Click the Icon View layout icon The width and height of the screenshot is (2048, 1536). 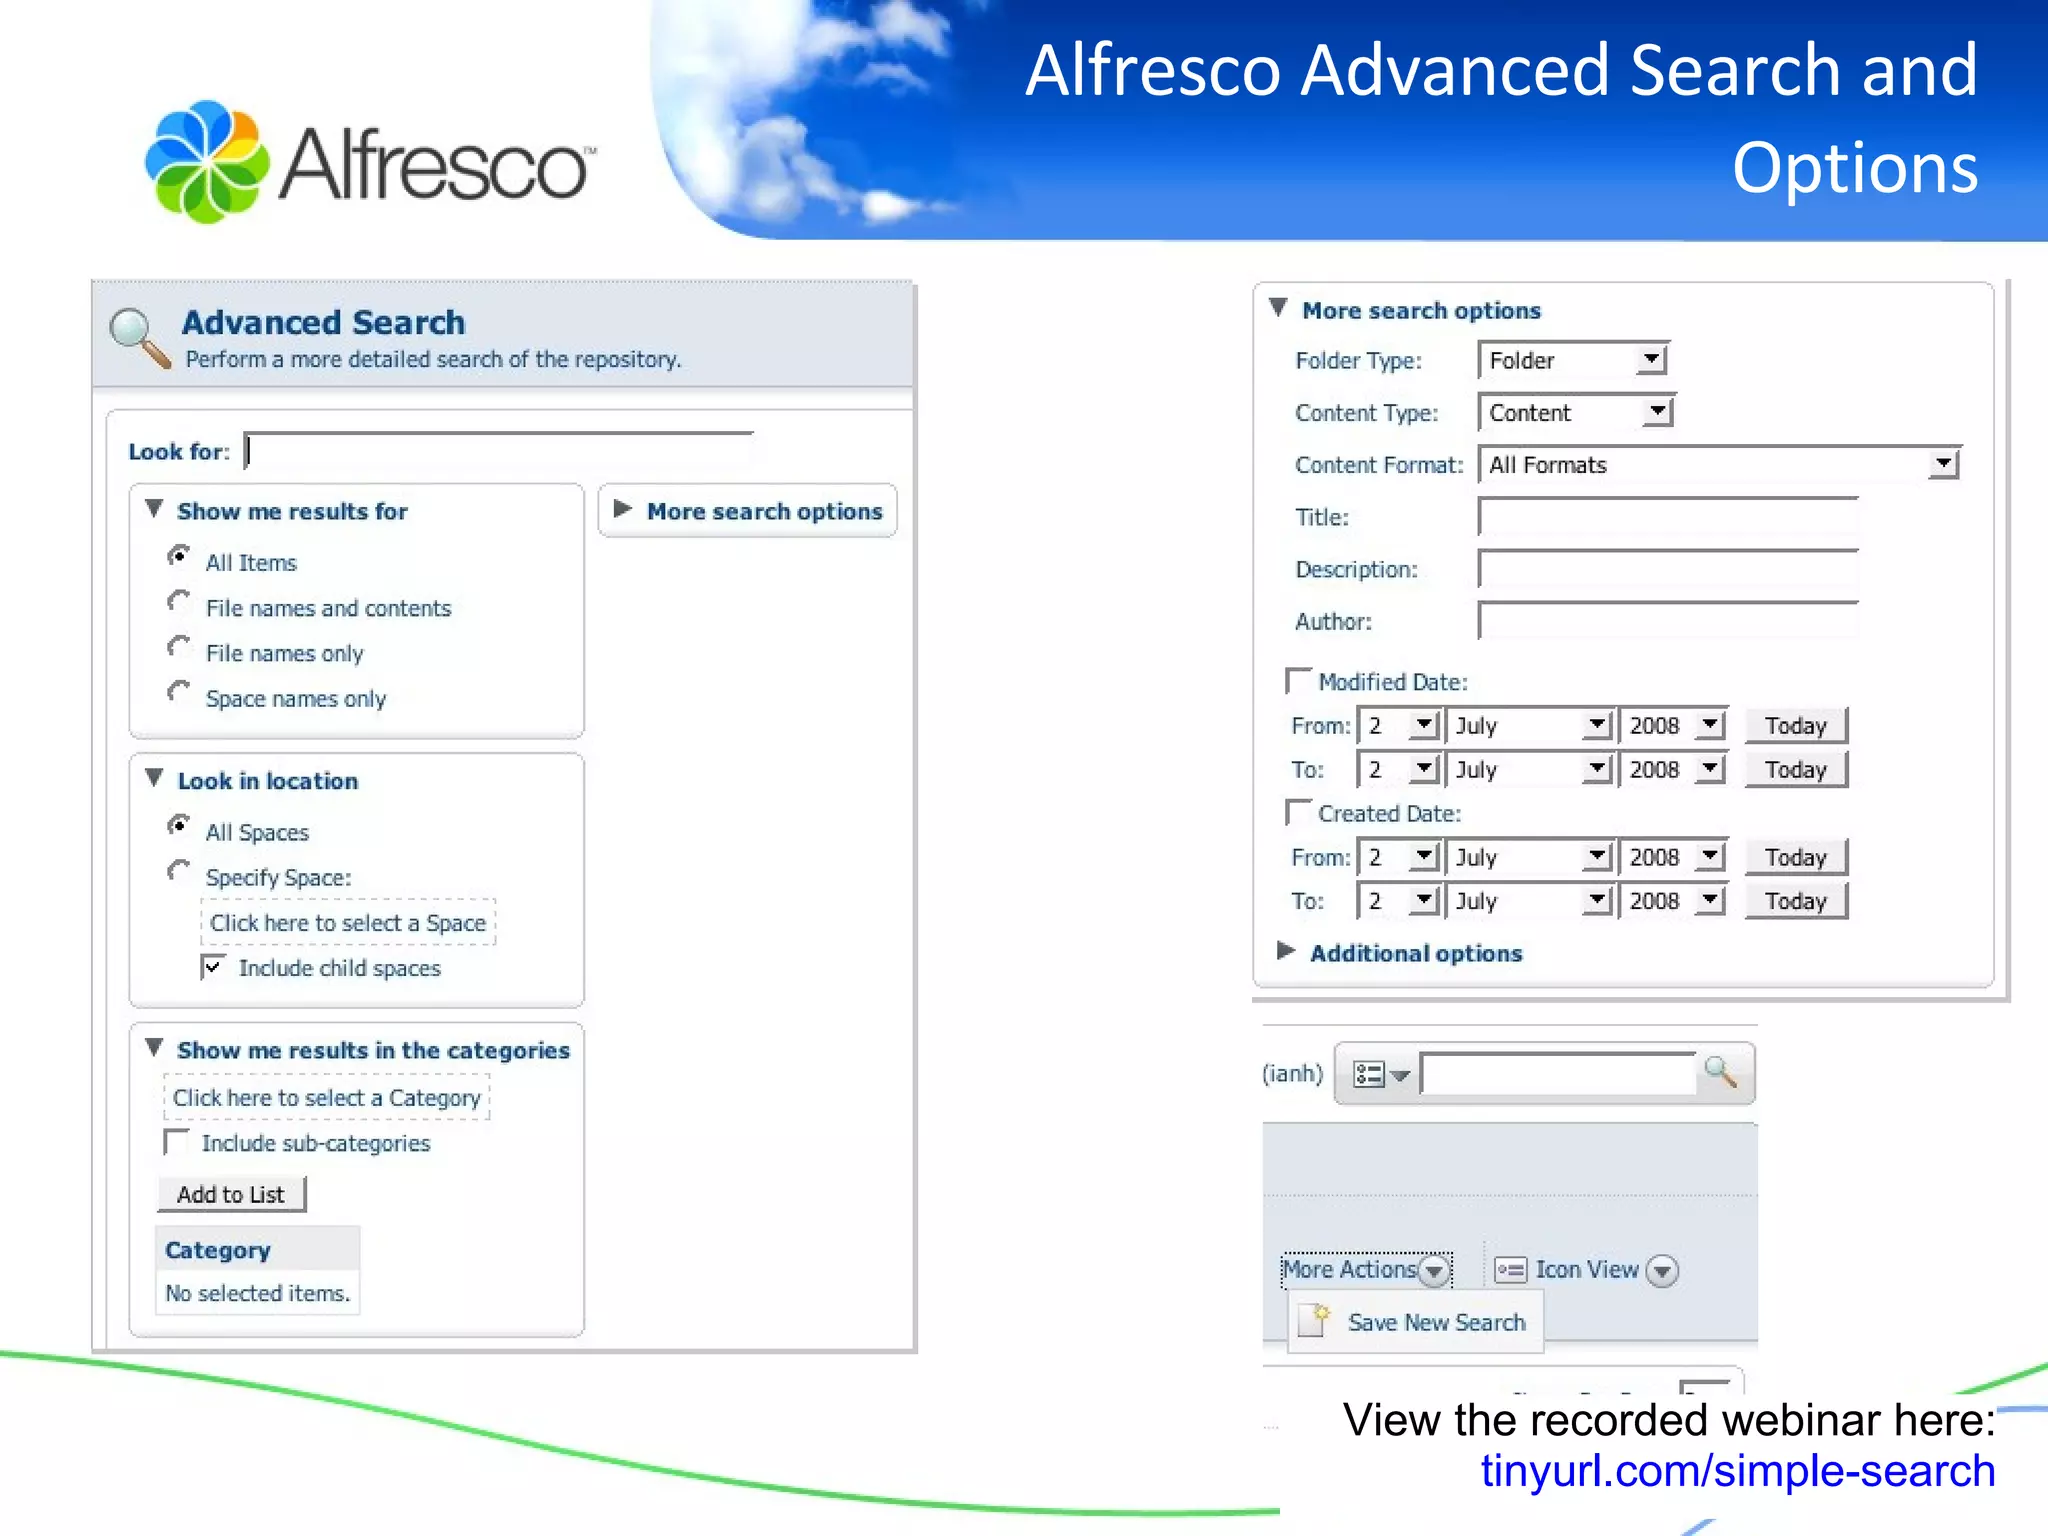pyautogui.click(x=1510, y=1270)
